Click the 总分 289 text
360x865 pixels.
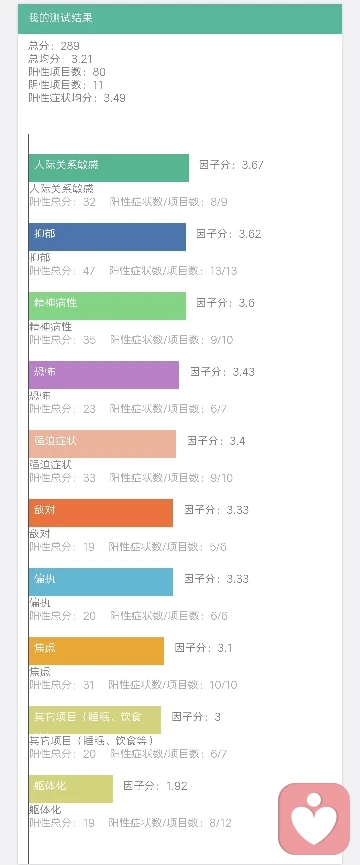[x=54, y=46]
